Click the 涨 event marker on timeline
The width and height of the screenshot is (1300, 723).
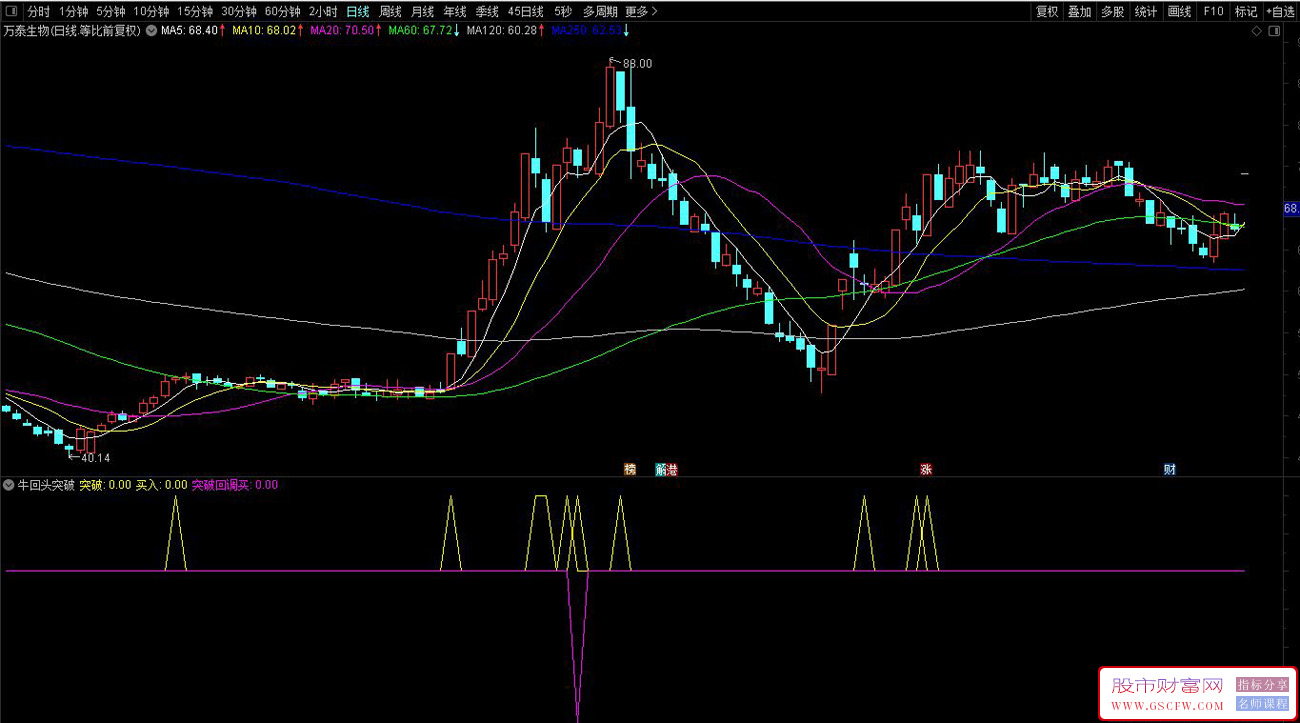927,469
